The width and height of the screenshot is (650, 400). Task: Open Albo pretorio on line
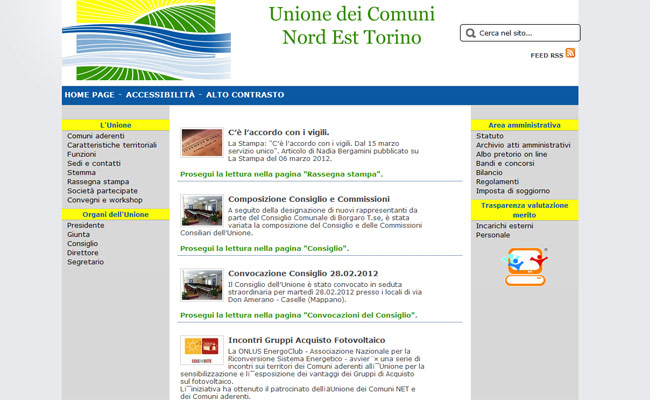[x=512, y=154]
